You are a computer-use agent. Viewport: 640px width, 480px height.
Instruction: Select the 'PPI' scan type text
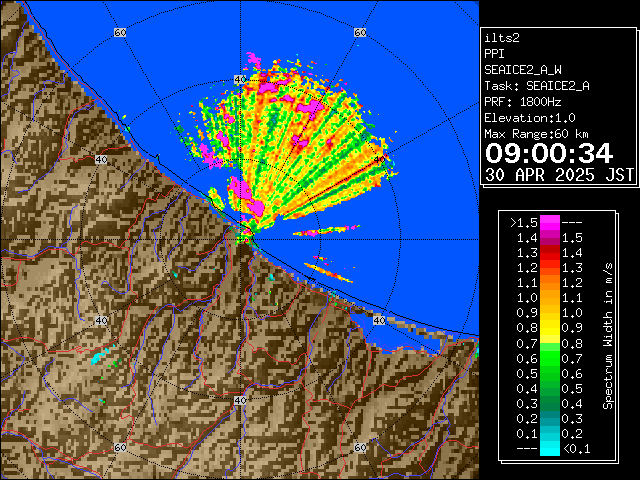click(494, 54)
